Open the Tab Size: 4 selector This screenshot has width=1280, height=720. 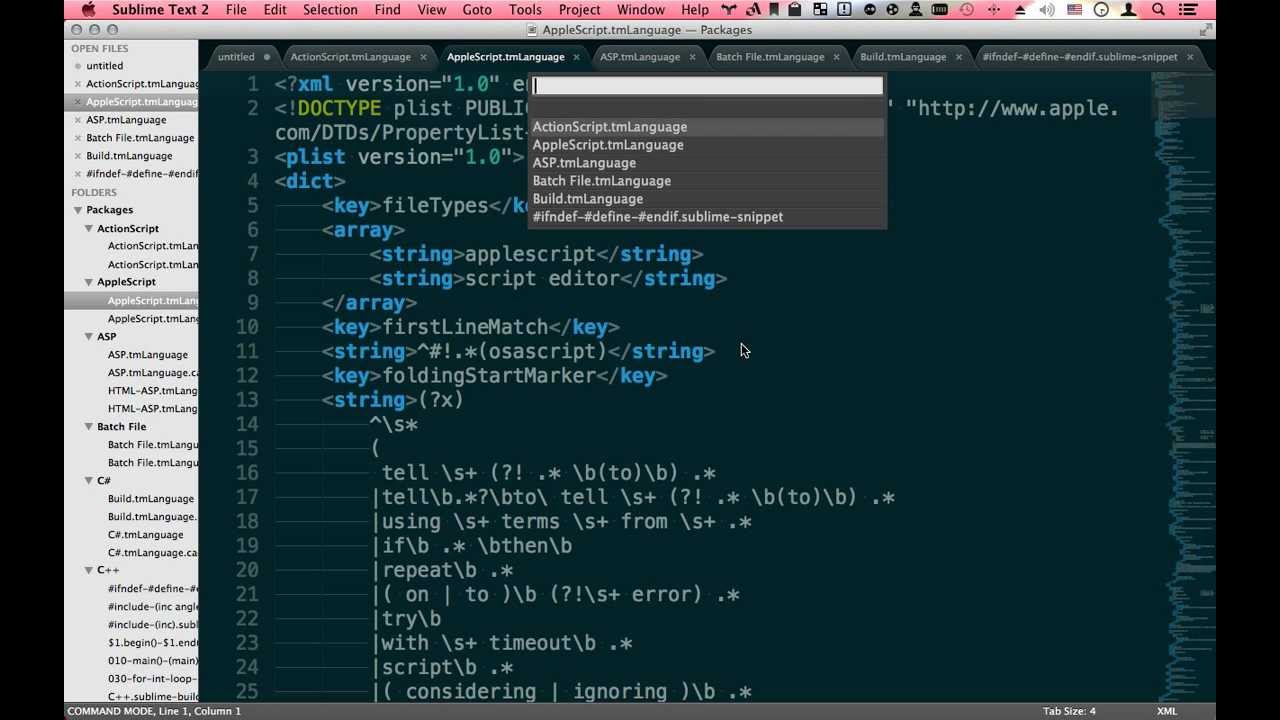tap(1069, 711)
